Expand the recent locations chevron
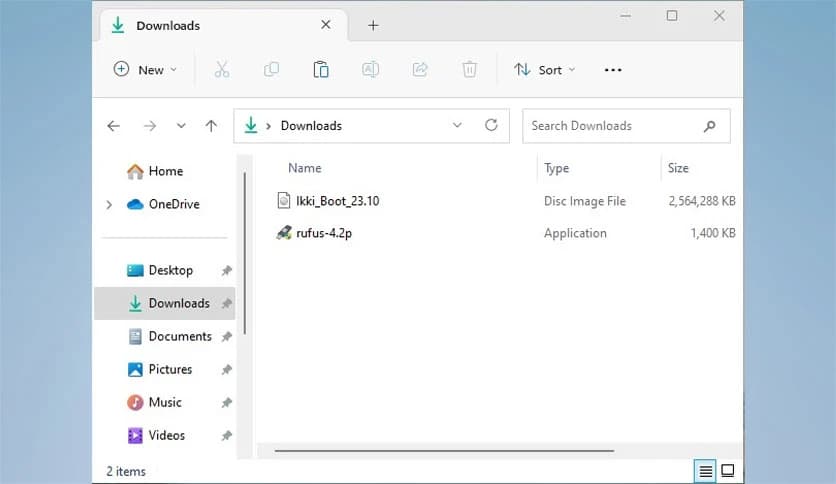Image resolution: width=836 pixels, height=484 pixels. 181,126
